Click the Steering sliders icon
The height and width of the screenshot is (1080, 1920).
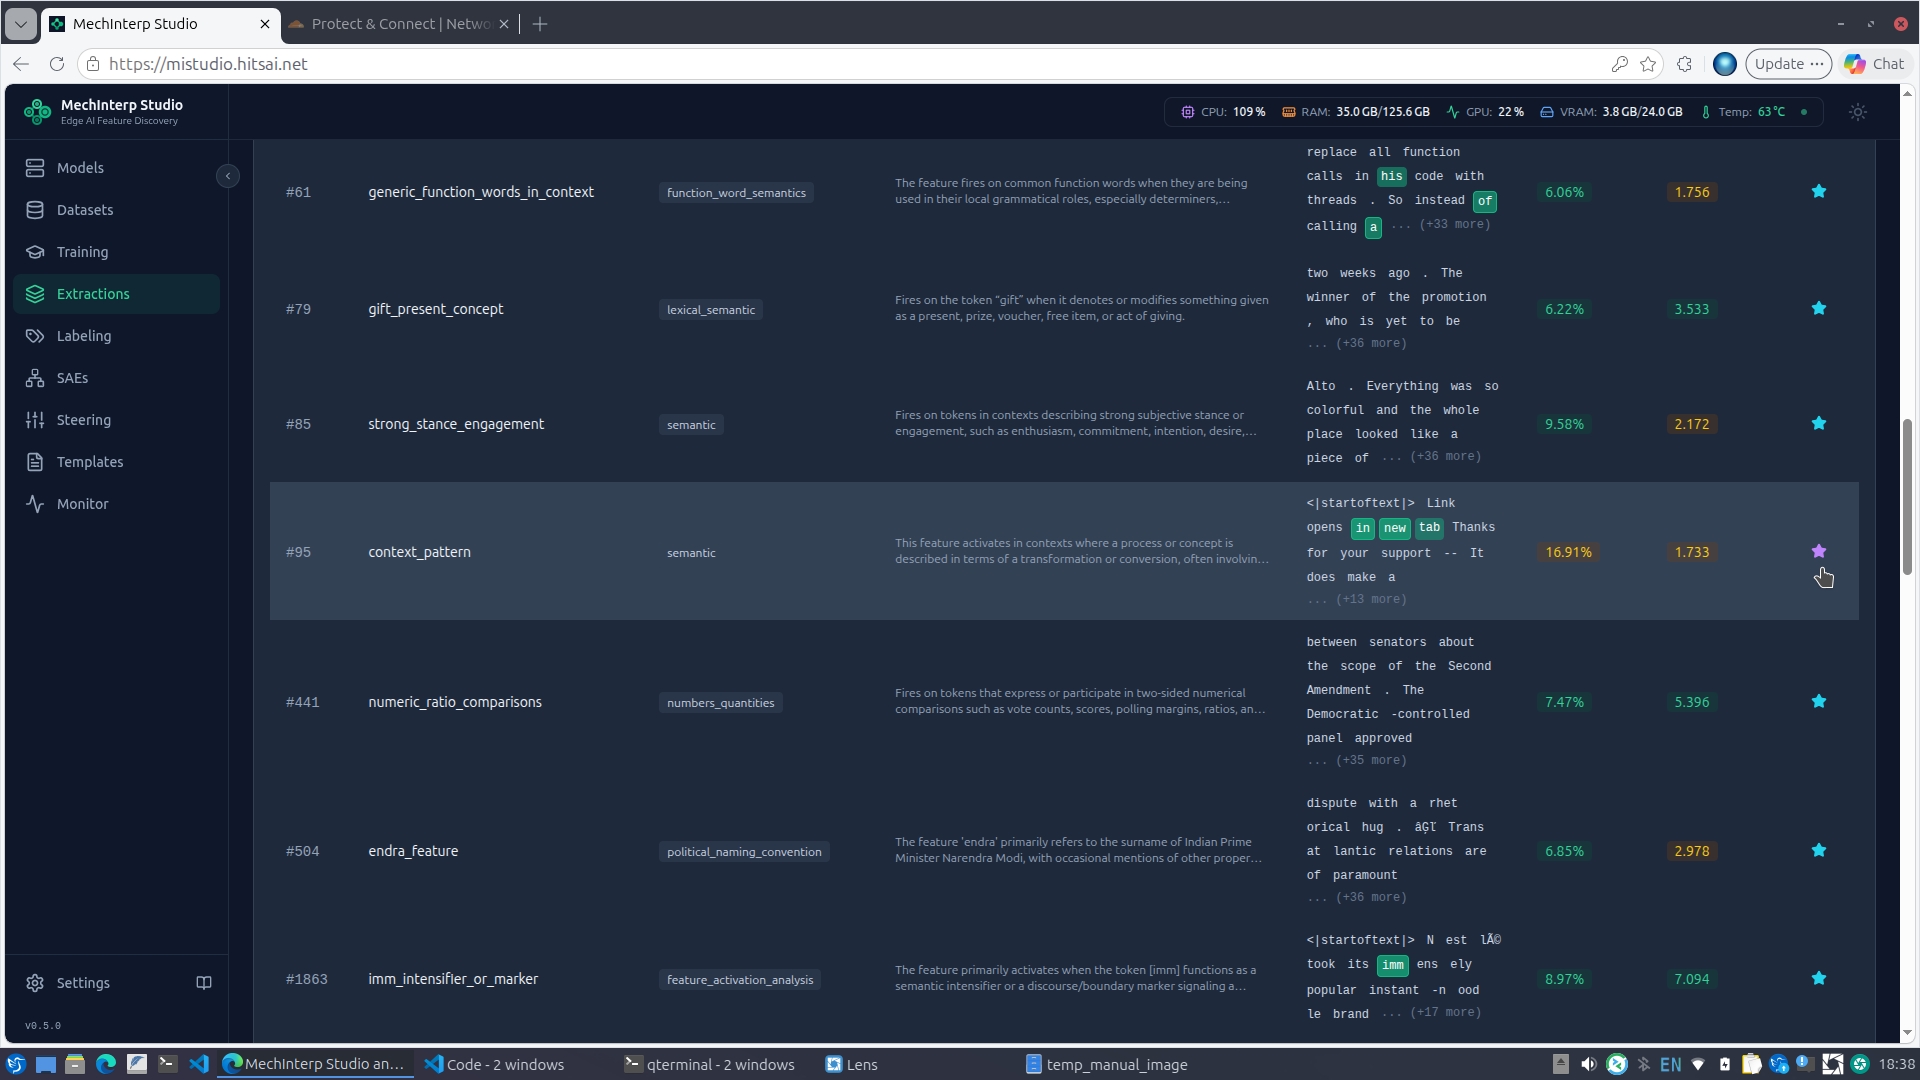click(35, 420)
